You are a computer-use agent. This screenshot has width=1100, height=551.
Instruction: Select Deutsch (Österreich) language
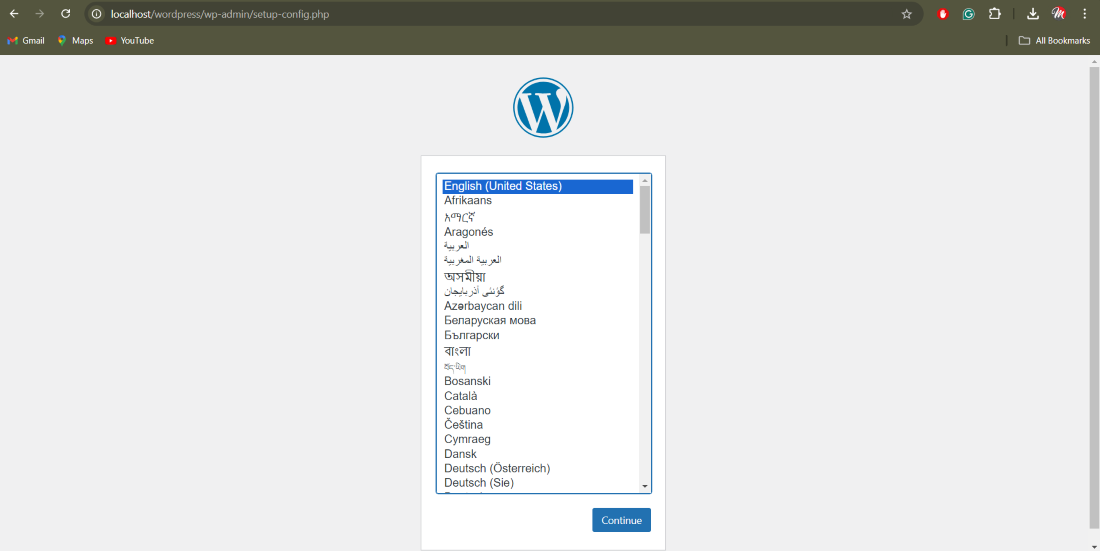pyautogui.click(x=537, y=468)
